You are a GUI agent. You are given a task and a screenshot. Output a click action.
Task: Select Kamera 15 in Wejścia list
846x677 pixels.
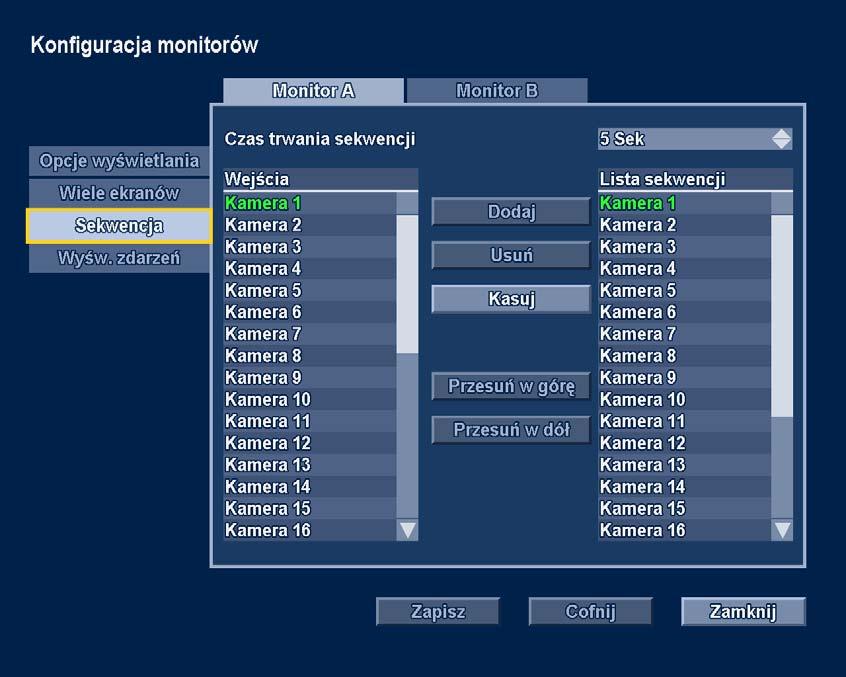[x=310, y=509]
